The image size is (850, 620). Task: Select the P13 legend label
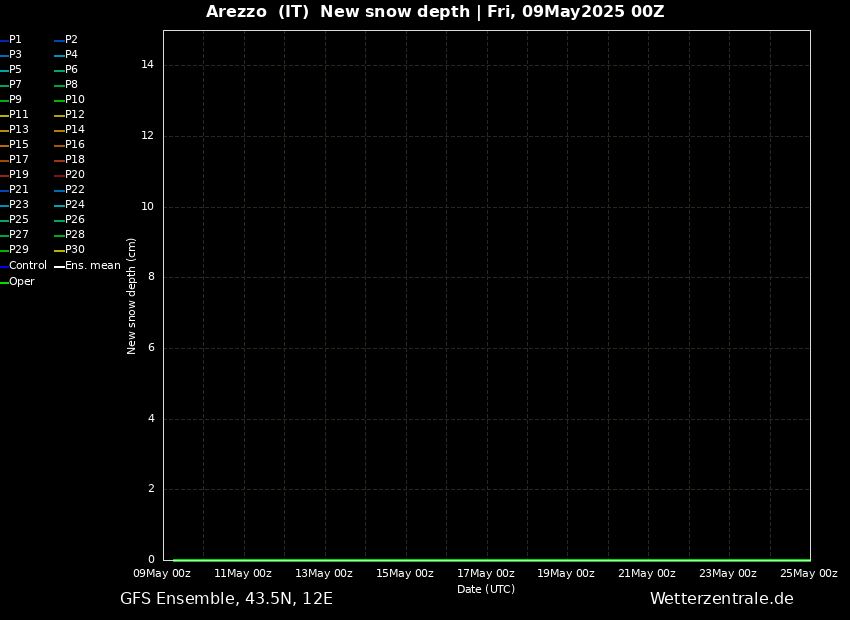pyautogui.click(x=18, y=130)
